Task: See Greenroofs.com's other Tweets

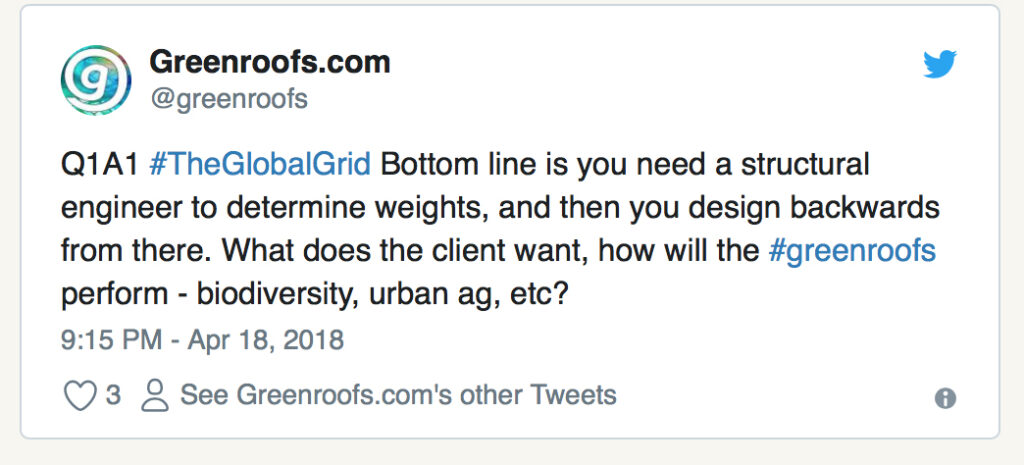Action: (397, 395)
